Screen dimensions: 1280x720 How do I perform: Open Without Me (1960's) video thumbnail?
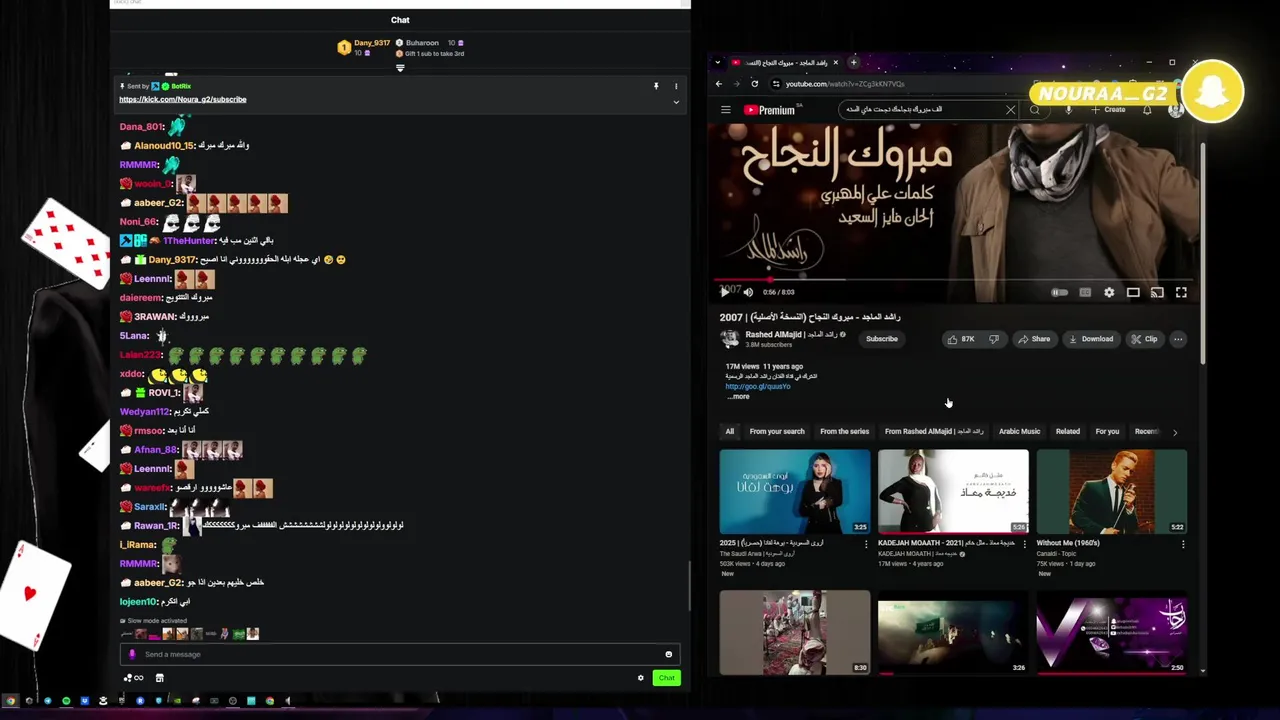tap(1111, 491)
